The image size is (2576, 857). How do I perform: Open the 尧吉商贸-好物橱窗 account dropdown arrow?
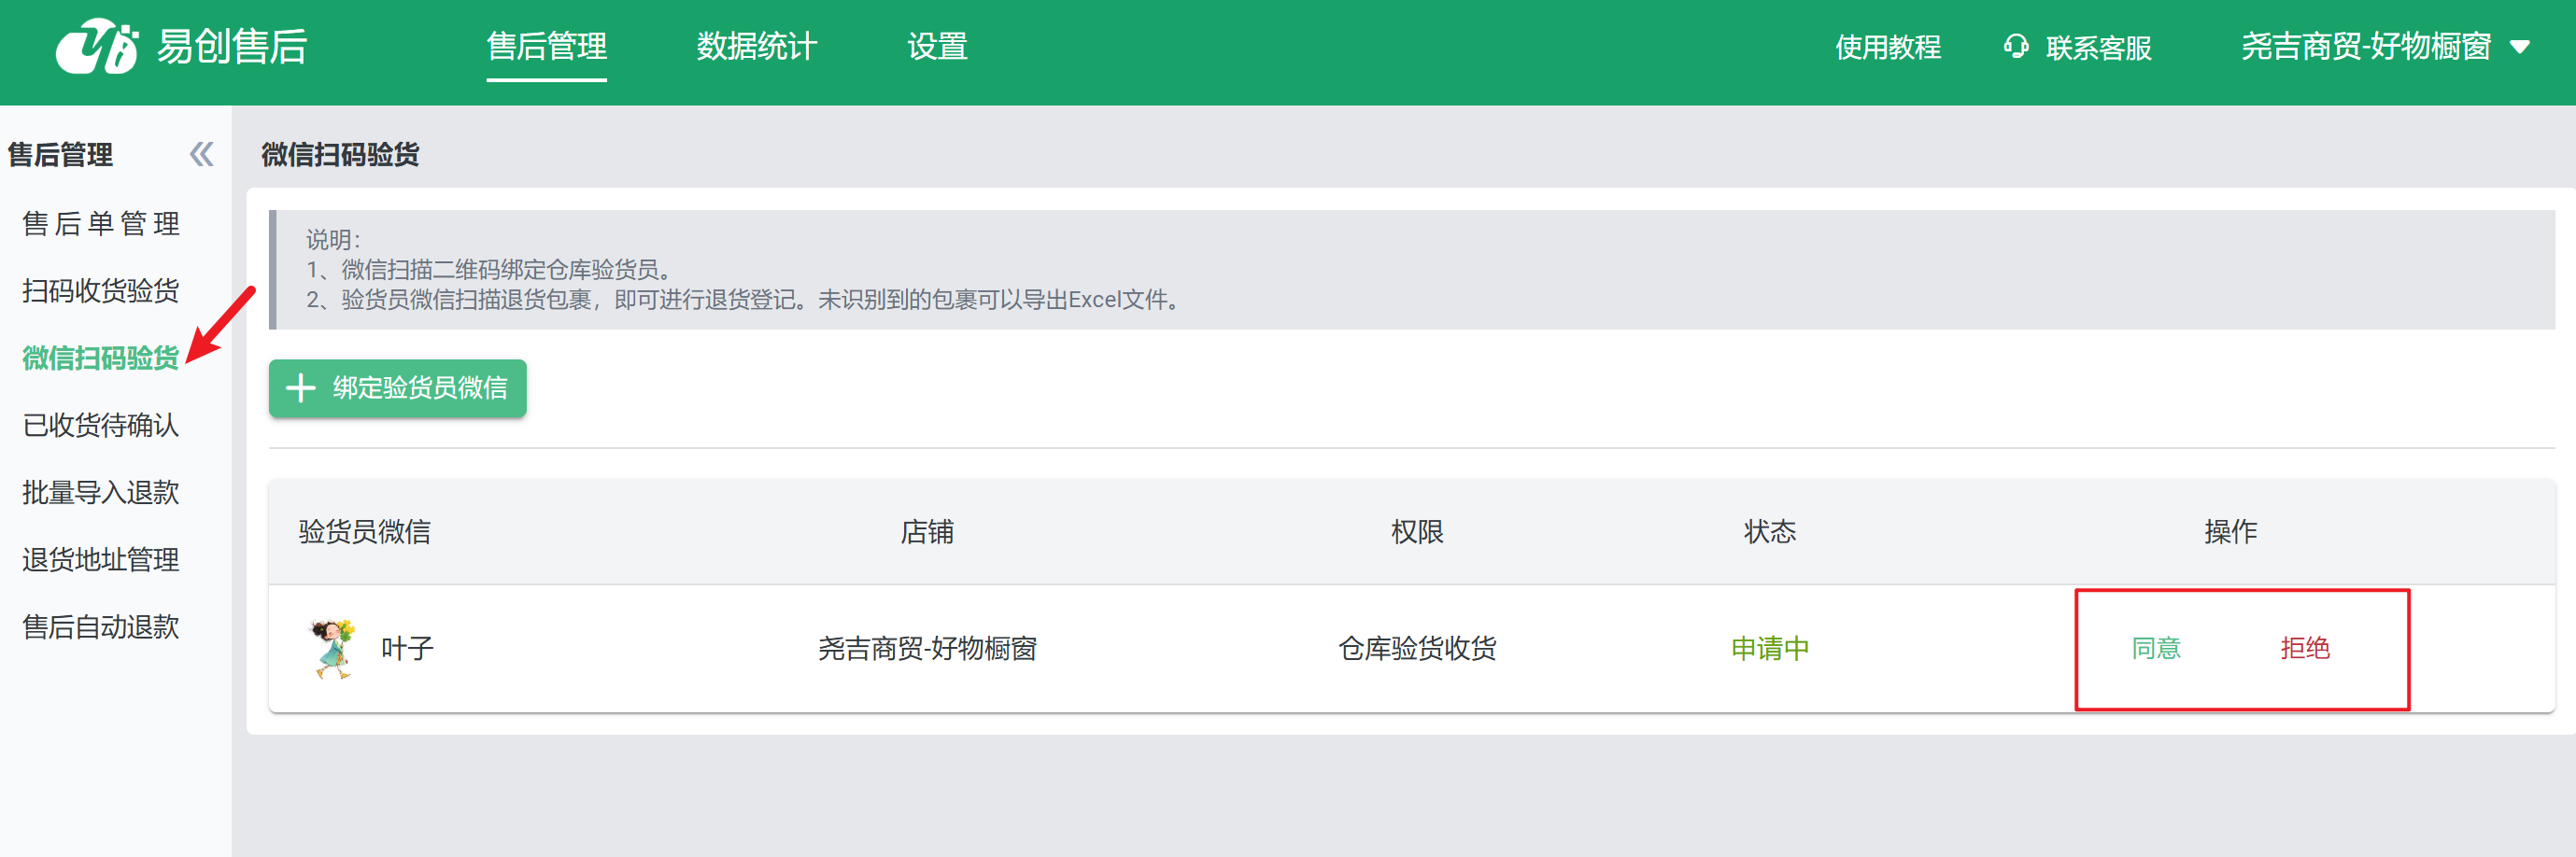pos(2520,47)
